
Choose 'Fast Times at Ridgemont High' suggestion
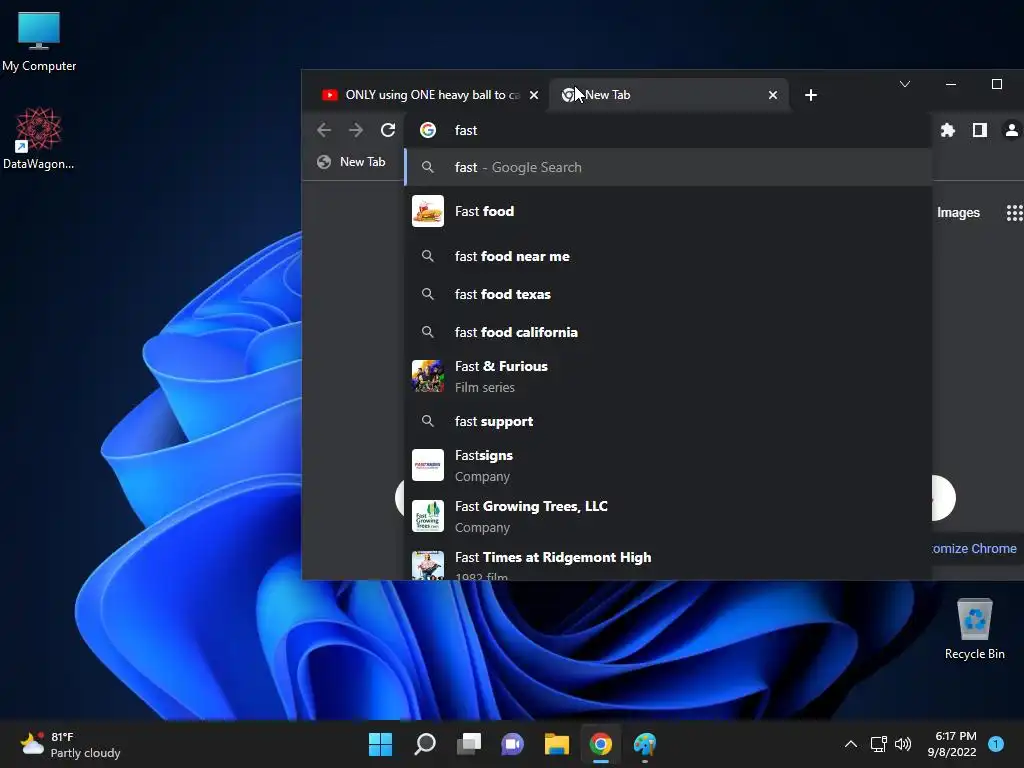(667, 562)
